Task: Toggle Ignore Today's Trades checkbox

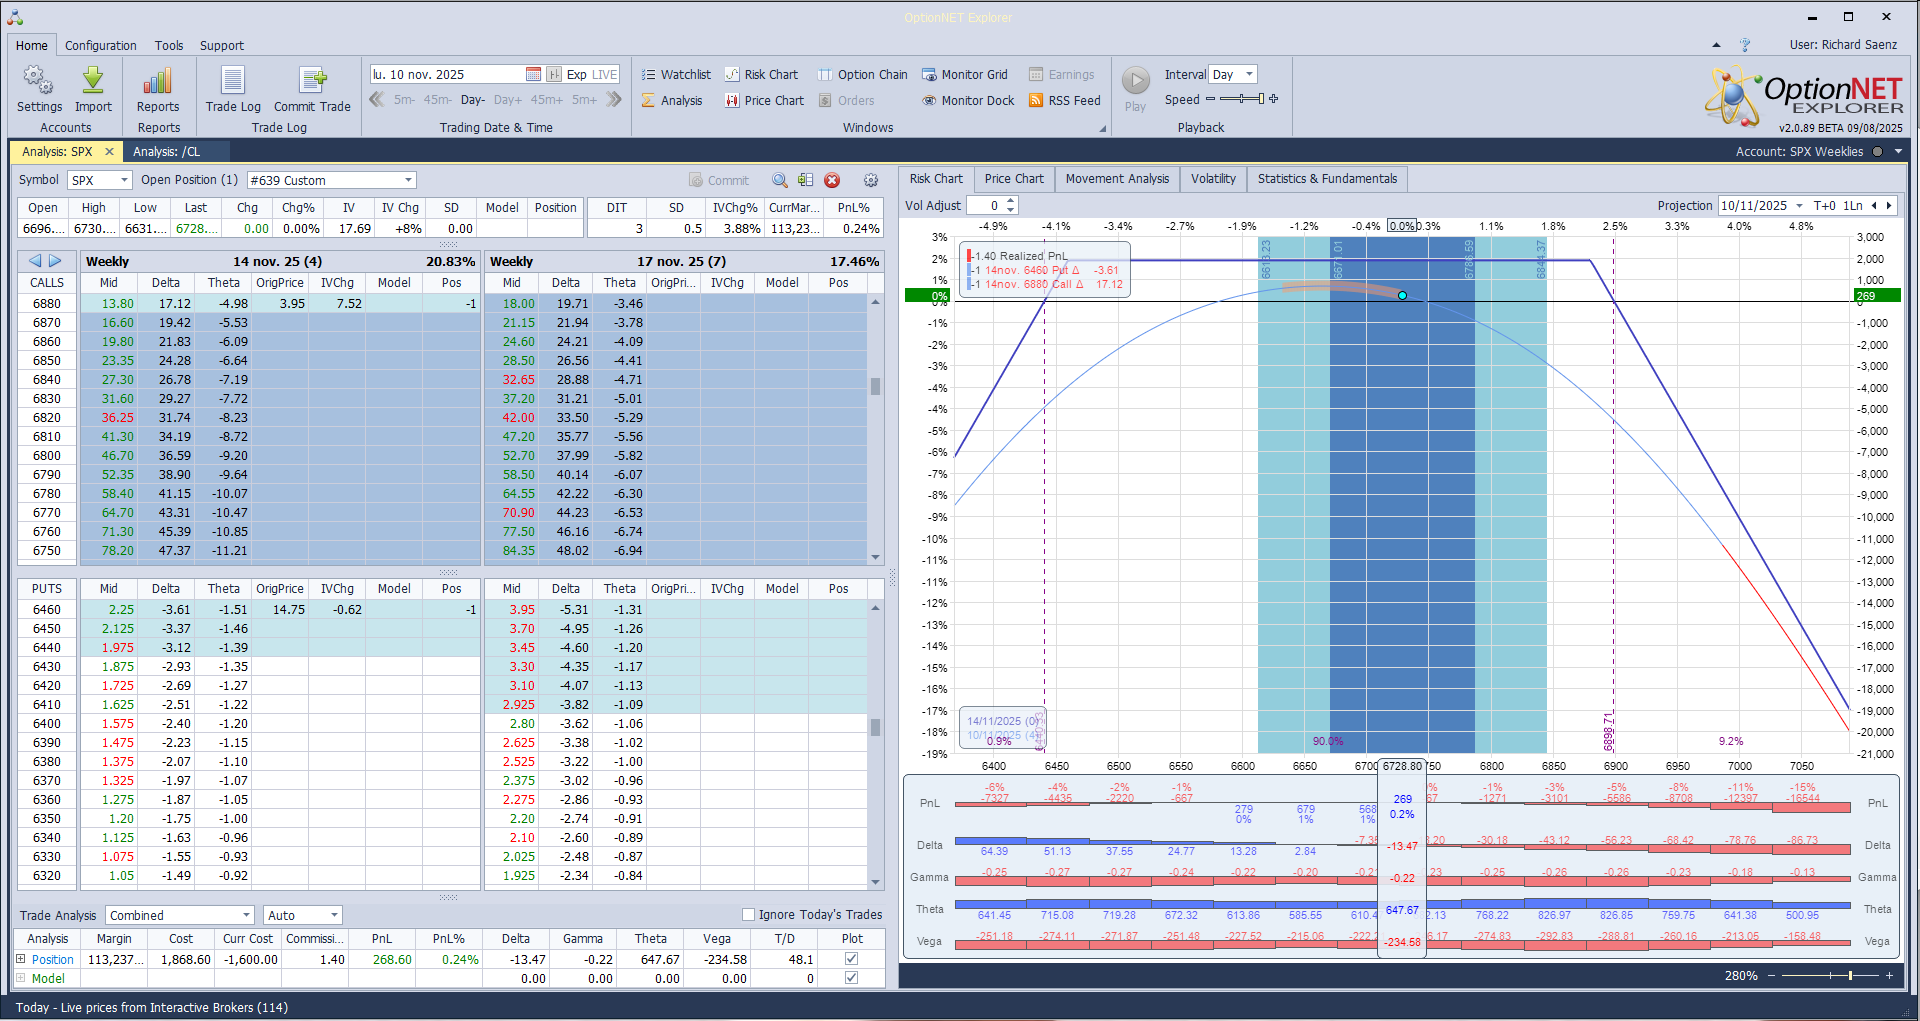Action: [748, 914]
